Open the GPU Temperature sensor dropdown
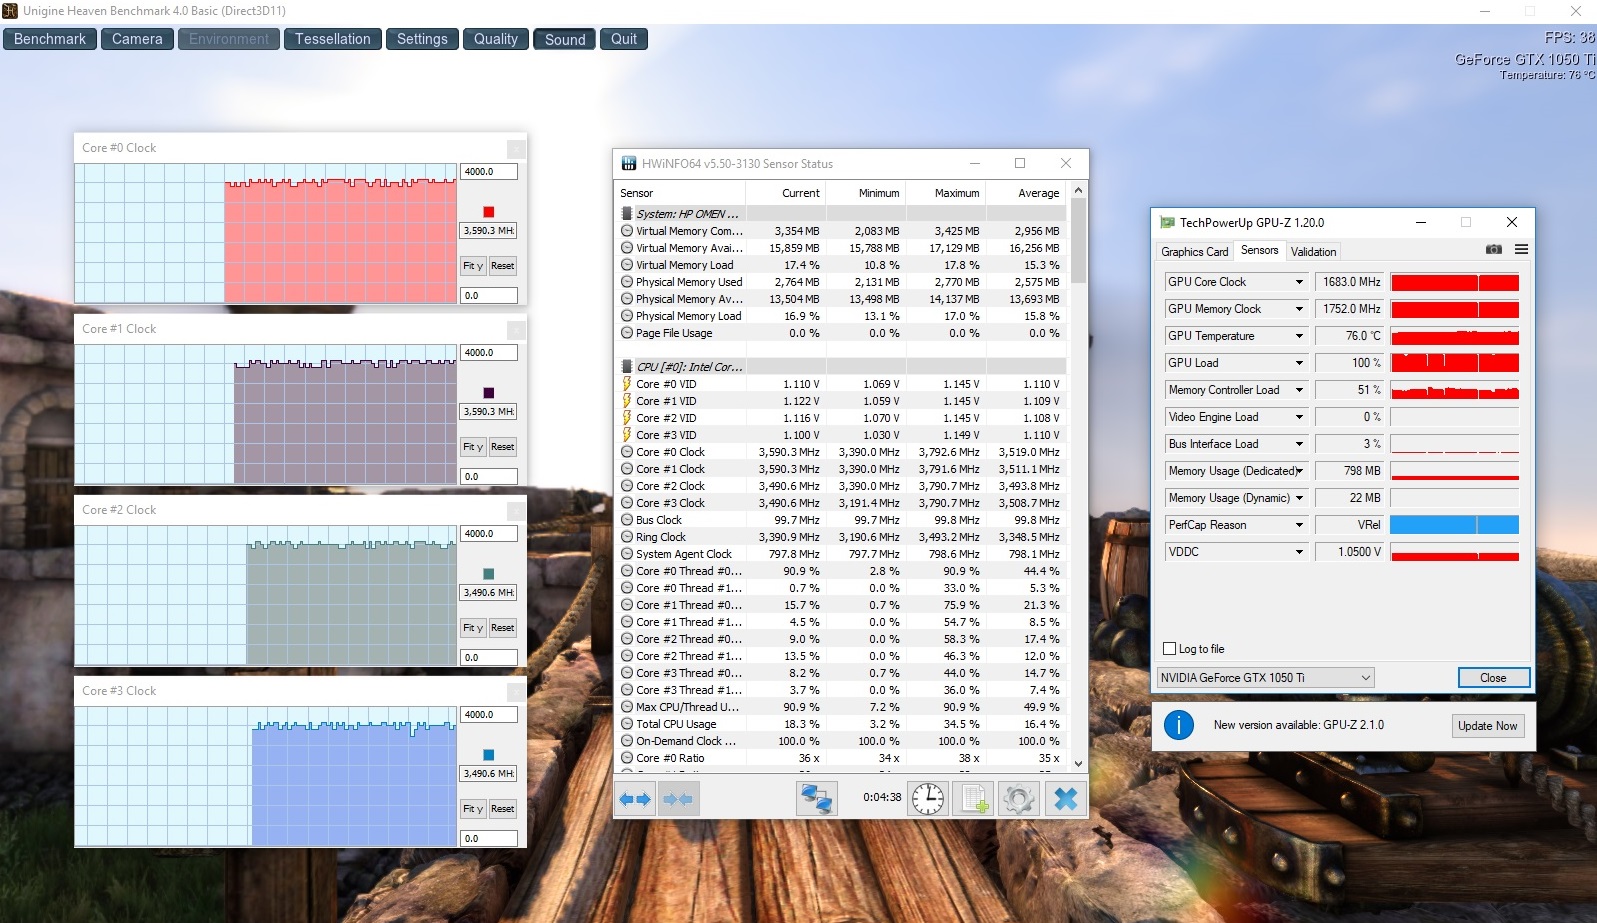This screenshot has width=1597, height=923. tap(1299, 336)
